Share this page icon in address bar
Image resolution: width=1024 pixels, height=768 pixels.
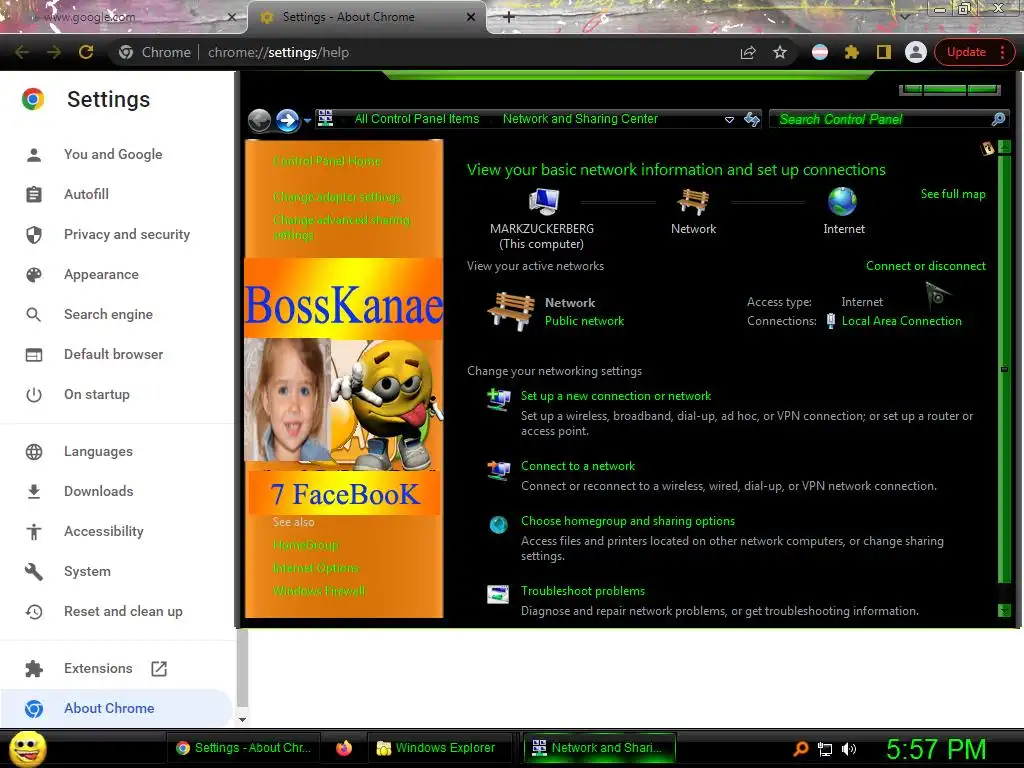coord(748,52)
